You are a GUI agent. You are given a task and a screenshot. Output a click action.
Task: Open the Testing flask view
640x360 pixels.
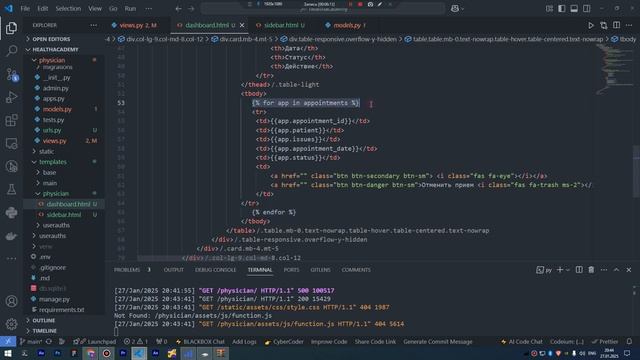pyautogui.click(x=11, y=189)
